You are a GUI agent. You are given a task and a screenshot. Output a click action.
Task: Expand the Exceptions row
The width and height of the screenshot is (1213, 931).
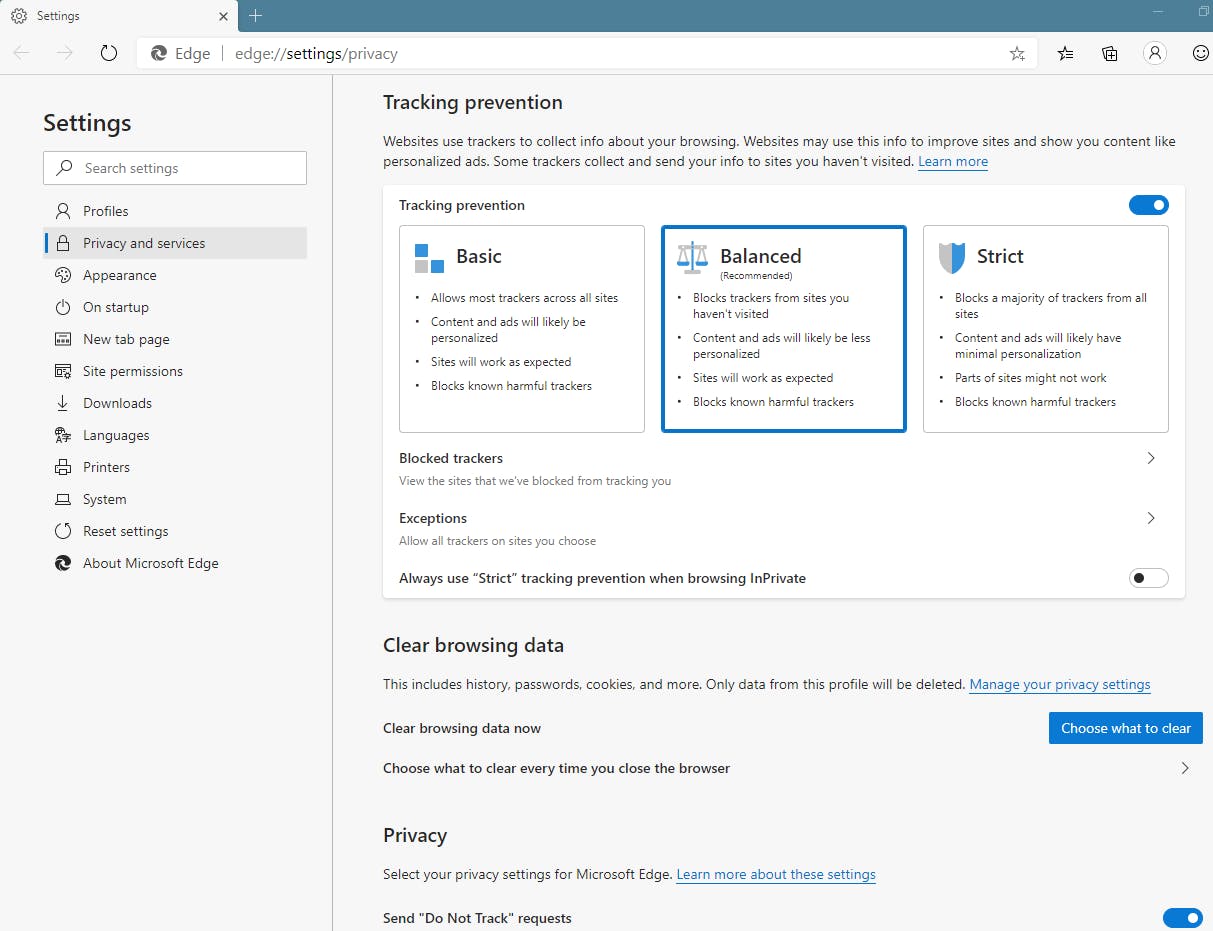pos(1150,518)
